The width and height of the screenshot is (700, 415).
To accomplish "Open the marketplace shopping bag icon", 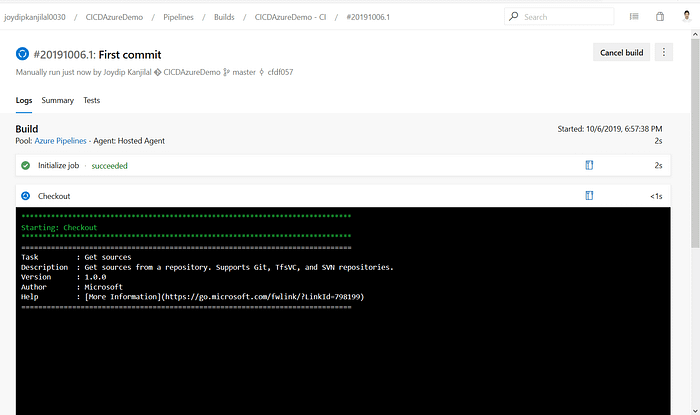I will tap(660, 17).
